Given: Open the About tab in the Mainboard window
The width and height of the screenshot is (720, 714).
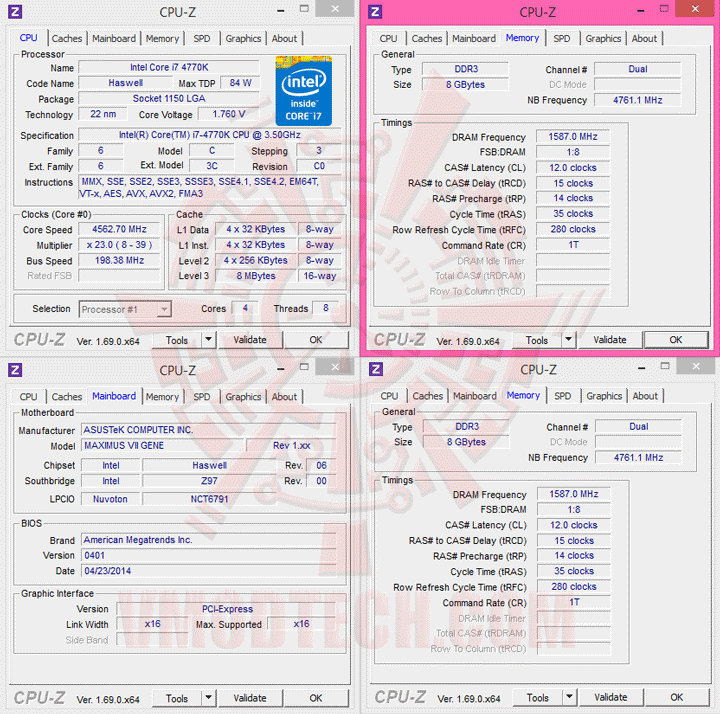Looking at the screenshot, I should click(x=284, y=397).
